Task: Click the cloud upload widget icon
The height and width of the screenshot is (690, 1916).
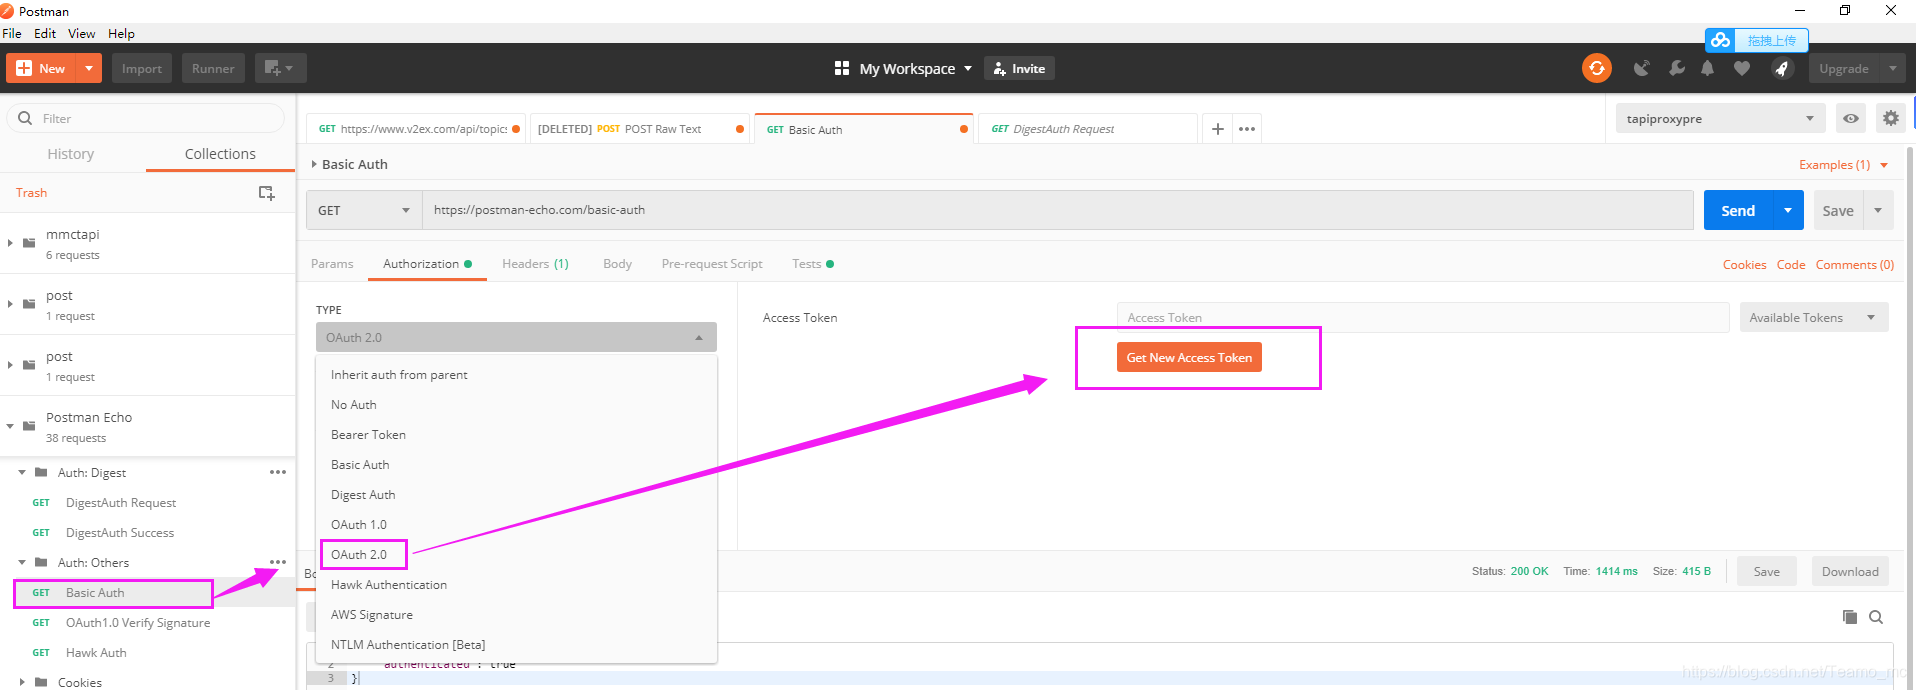Action: click(x=1720, y=40)
